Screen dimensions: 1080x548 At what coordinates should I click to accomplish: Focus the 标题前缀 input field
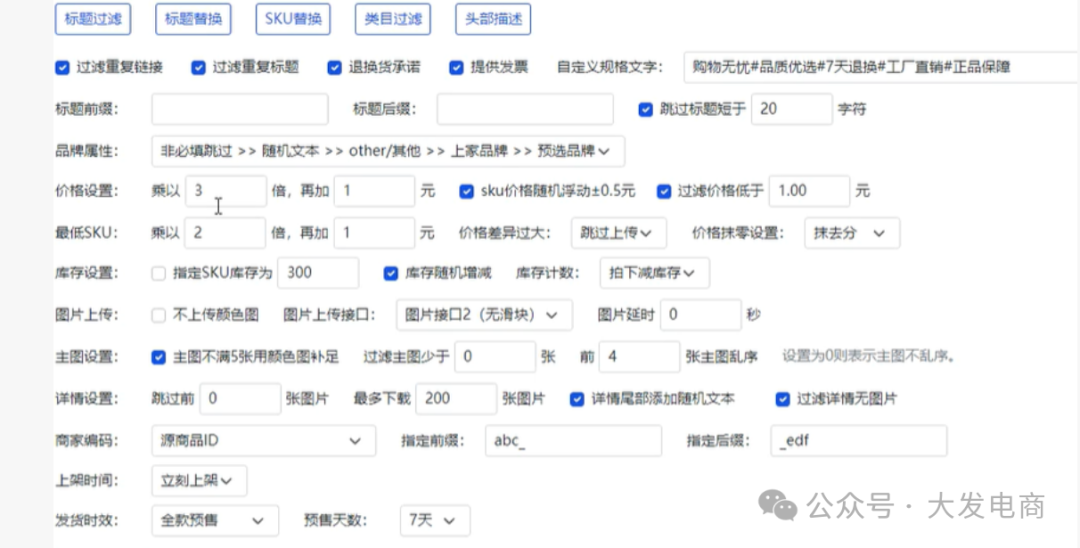240,109
